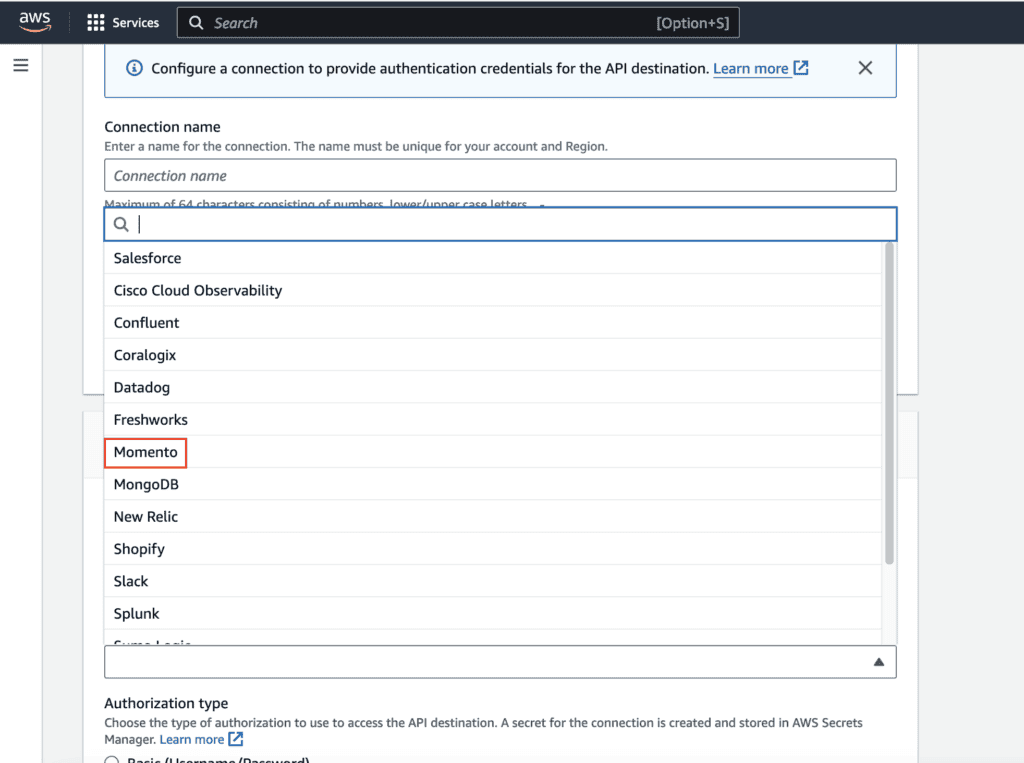Click the magnifier icon in AWS search bar
The width and height of the screenshot is (1024, 763).
point(196,23)
